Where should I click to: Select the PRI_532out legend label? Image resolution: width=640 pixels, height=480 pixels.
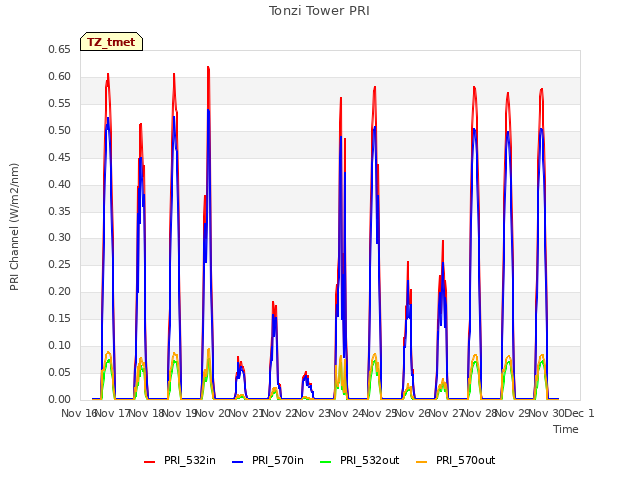pyautogui.click(x=370, y=460)
